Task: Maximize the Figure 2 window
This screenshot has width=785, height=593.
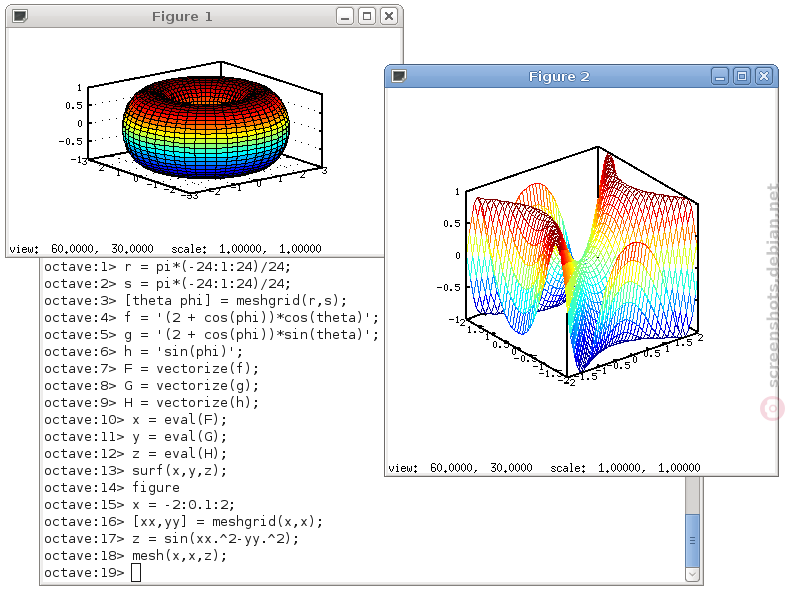Action: (x=742, y=77)
